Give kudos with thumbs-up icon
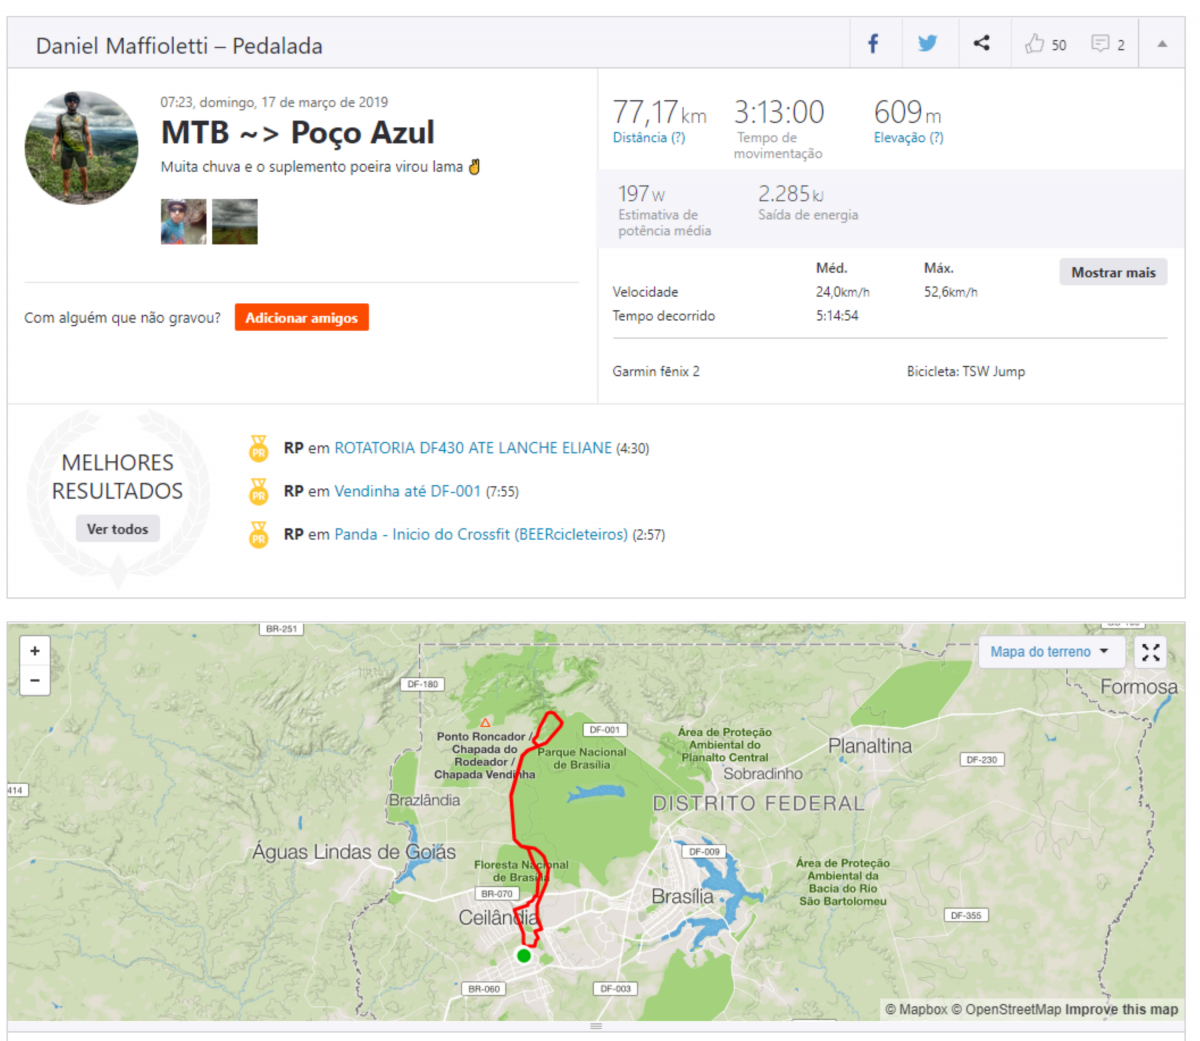Screen dimensions: 1200x1041 pos(1035,44)
